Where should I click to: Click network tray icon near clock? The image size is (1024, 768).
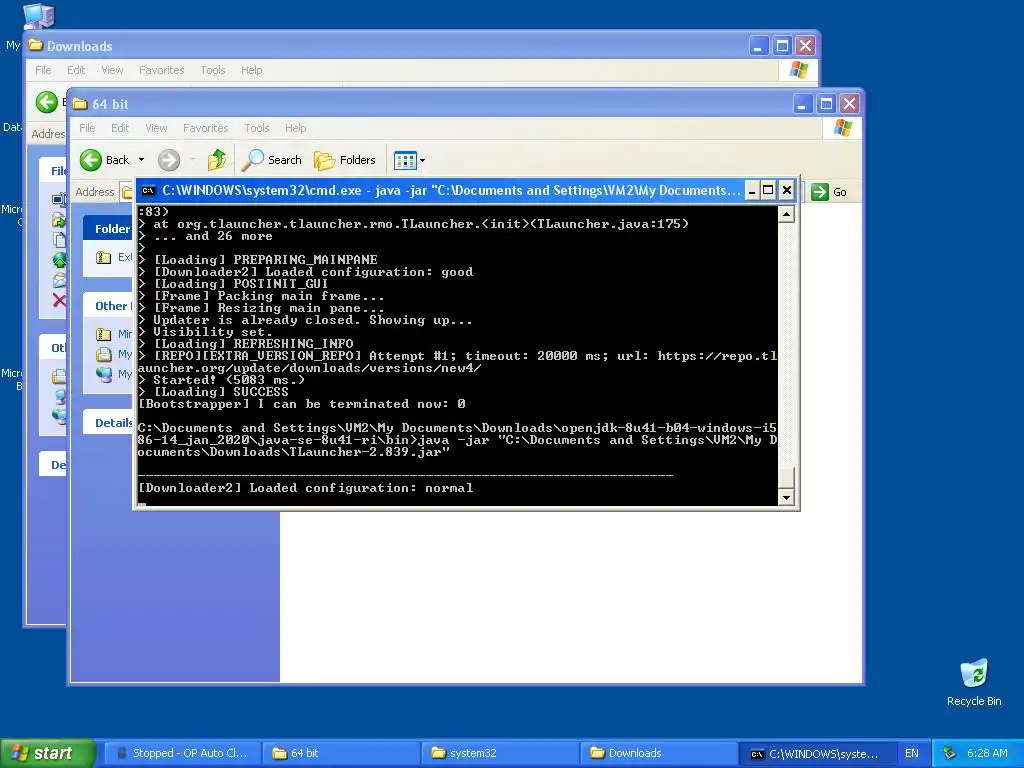point(950,753)
